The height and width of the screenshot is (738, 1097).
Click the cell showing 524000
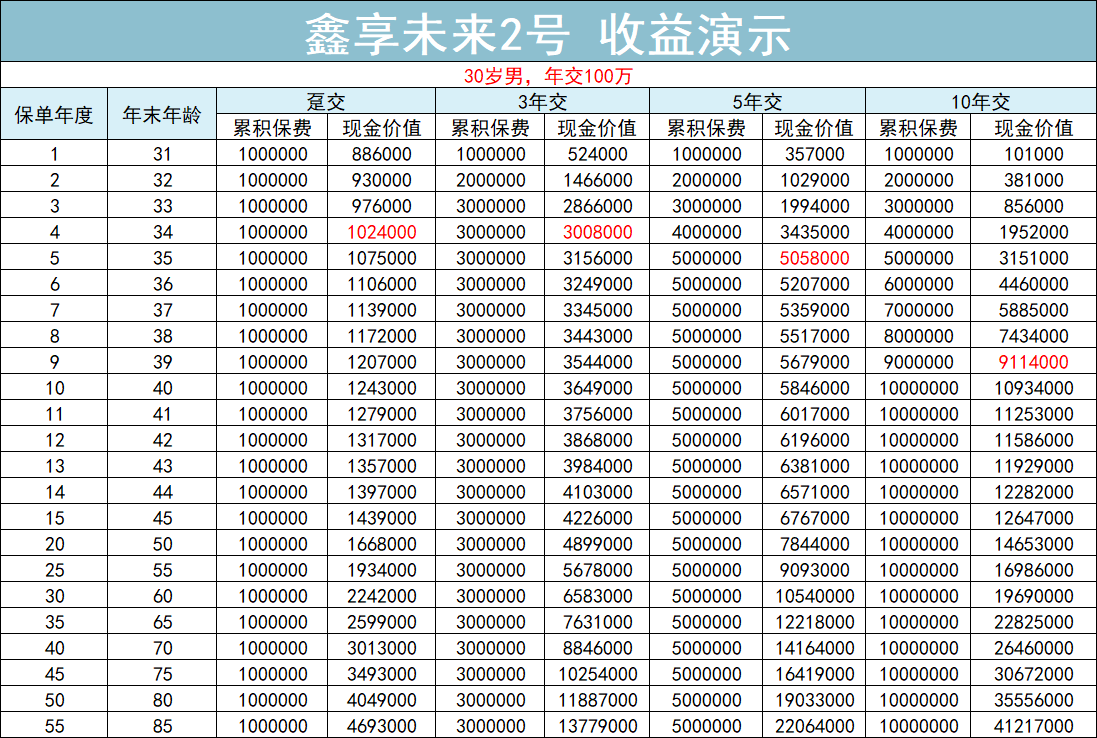[597, 154]
